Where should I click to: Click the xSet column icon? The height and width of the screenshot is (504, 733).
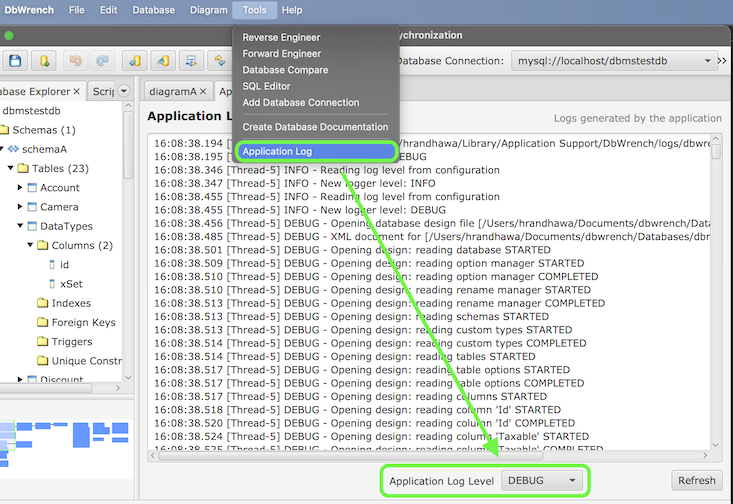(52, 284)
